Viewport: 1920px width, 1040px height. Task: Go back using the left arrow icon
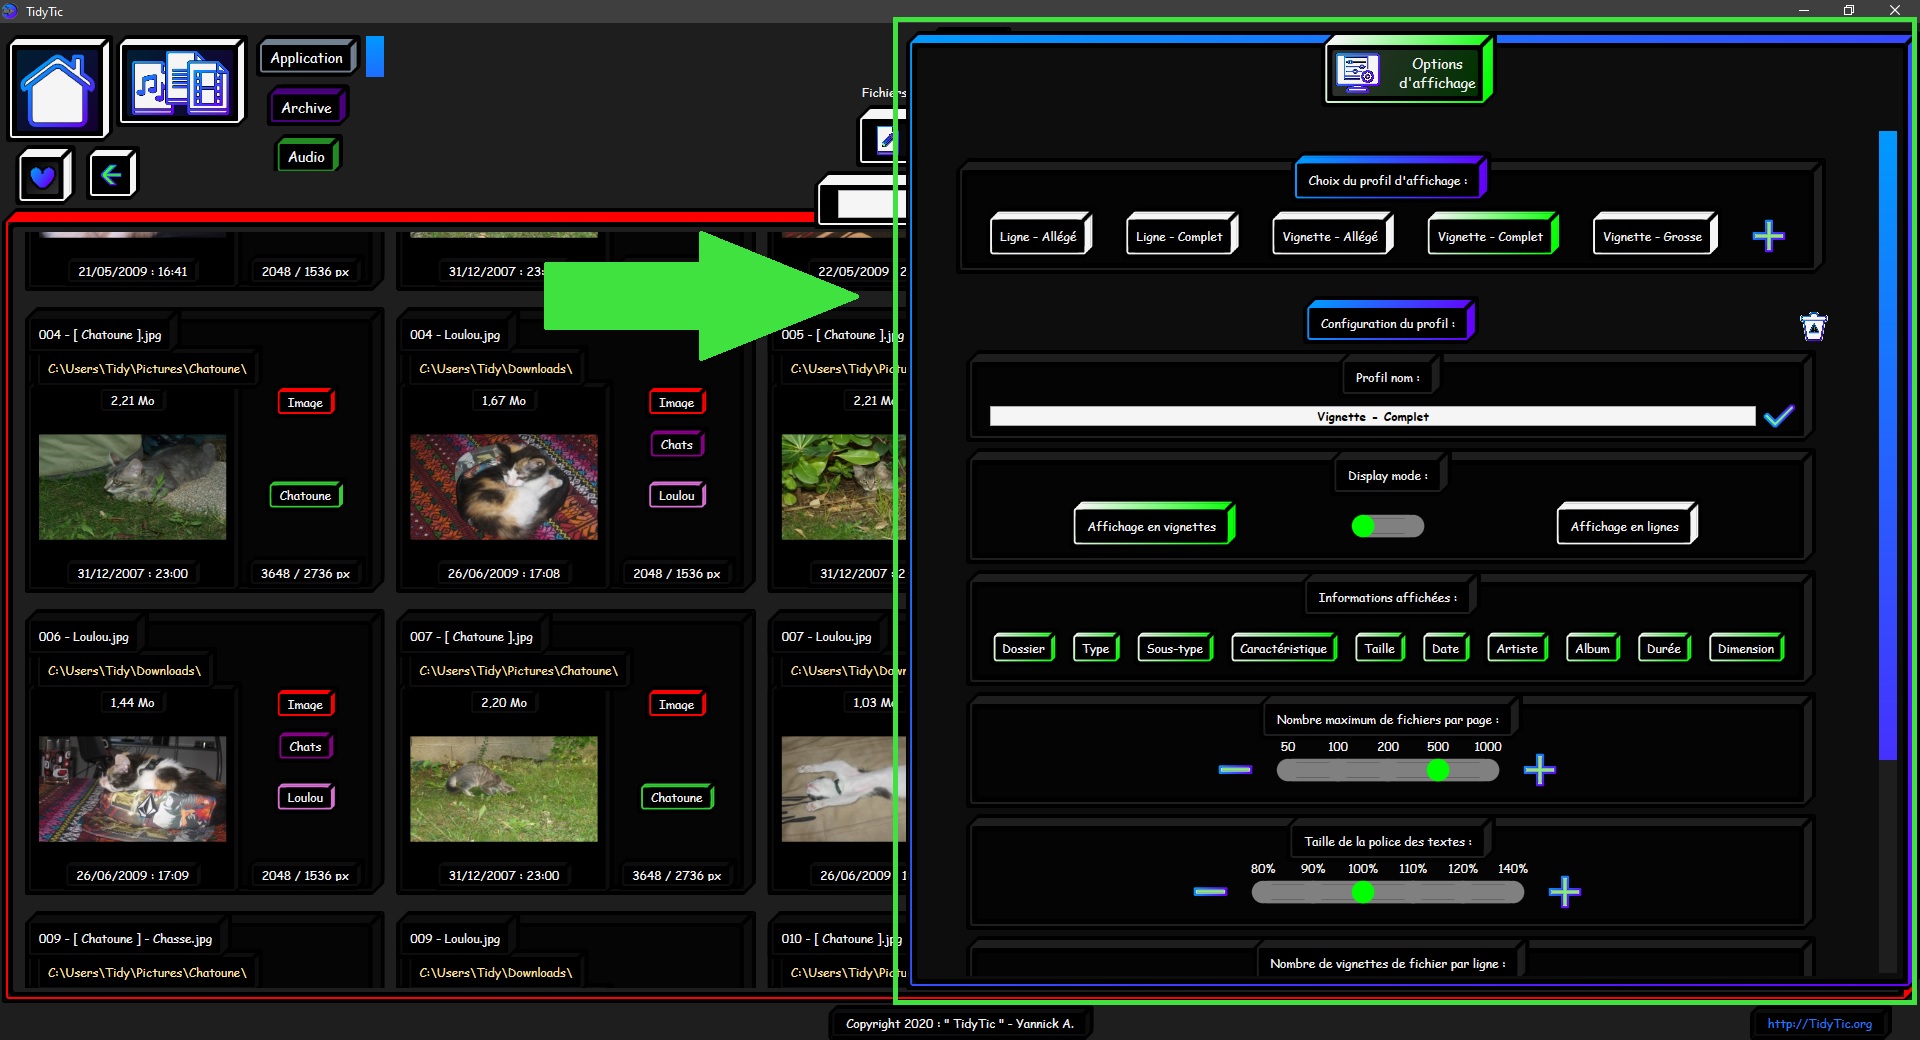[112, 174]
